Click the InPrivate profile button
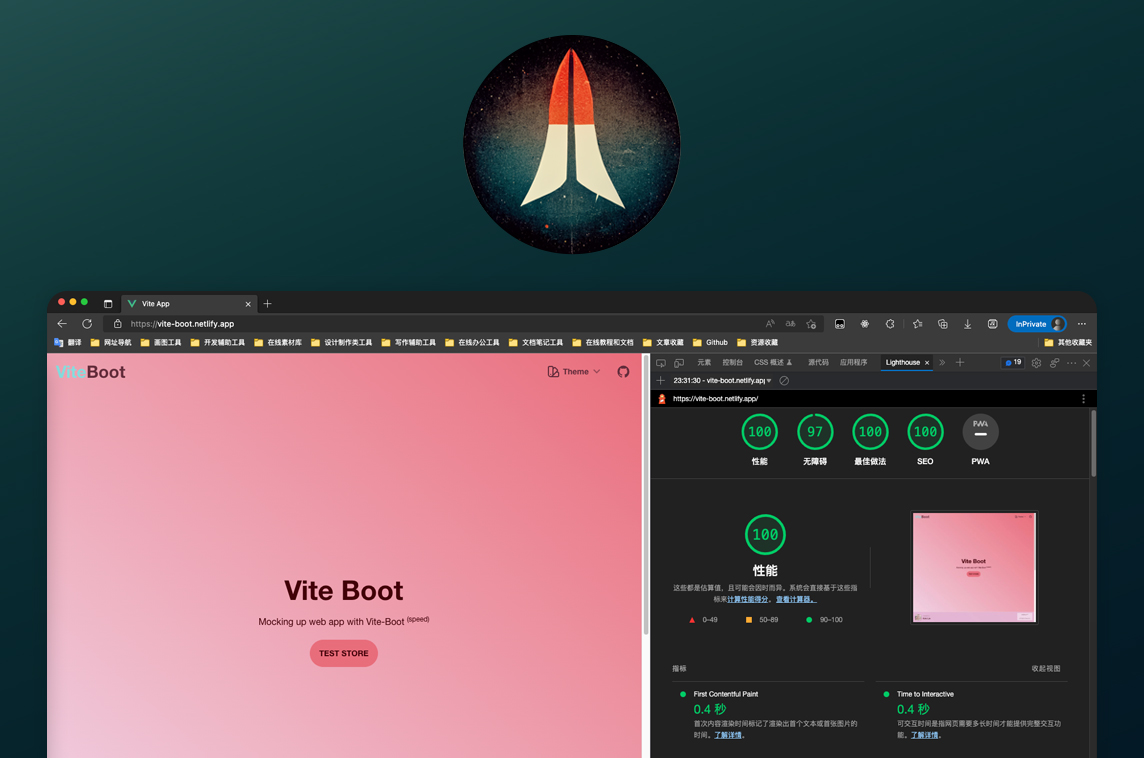This screenshot has width=1144, height=758. point(1037,324)
